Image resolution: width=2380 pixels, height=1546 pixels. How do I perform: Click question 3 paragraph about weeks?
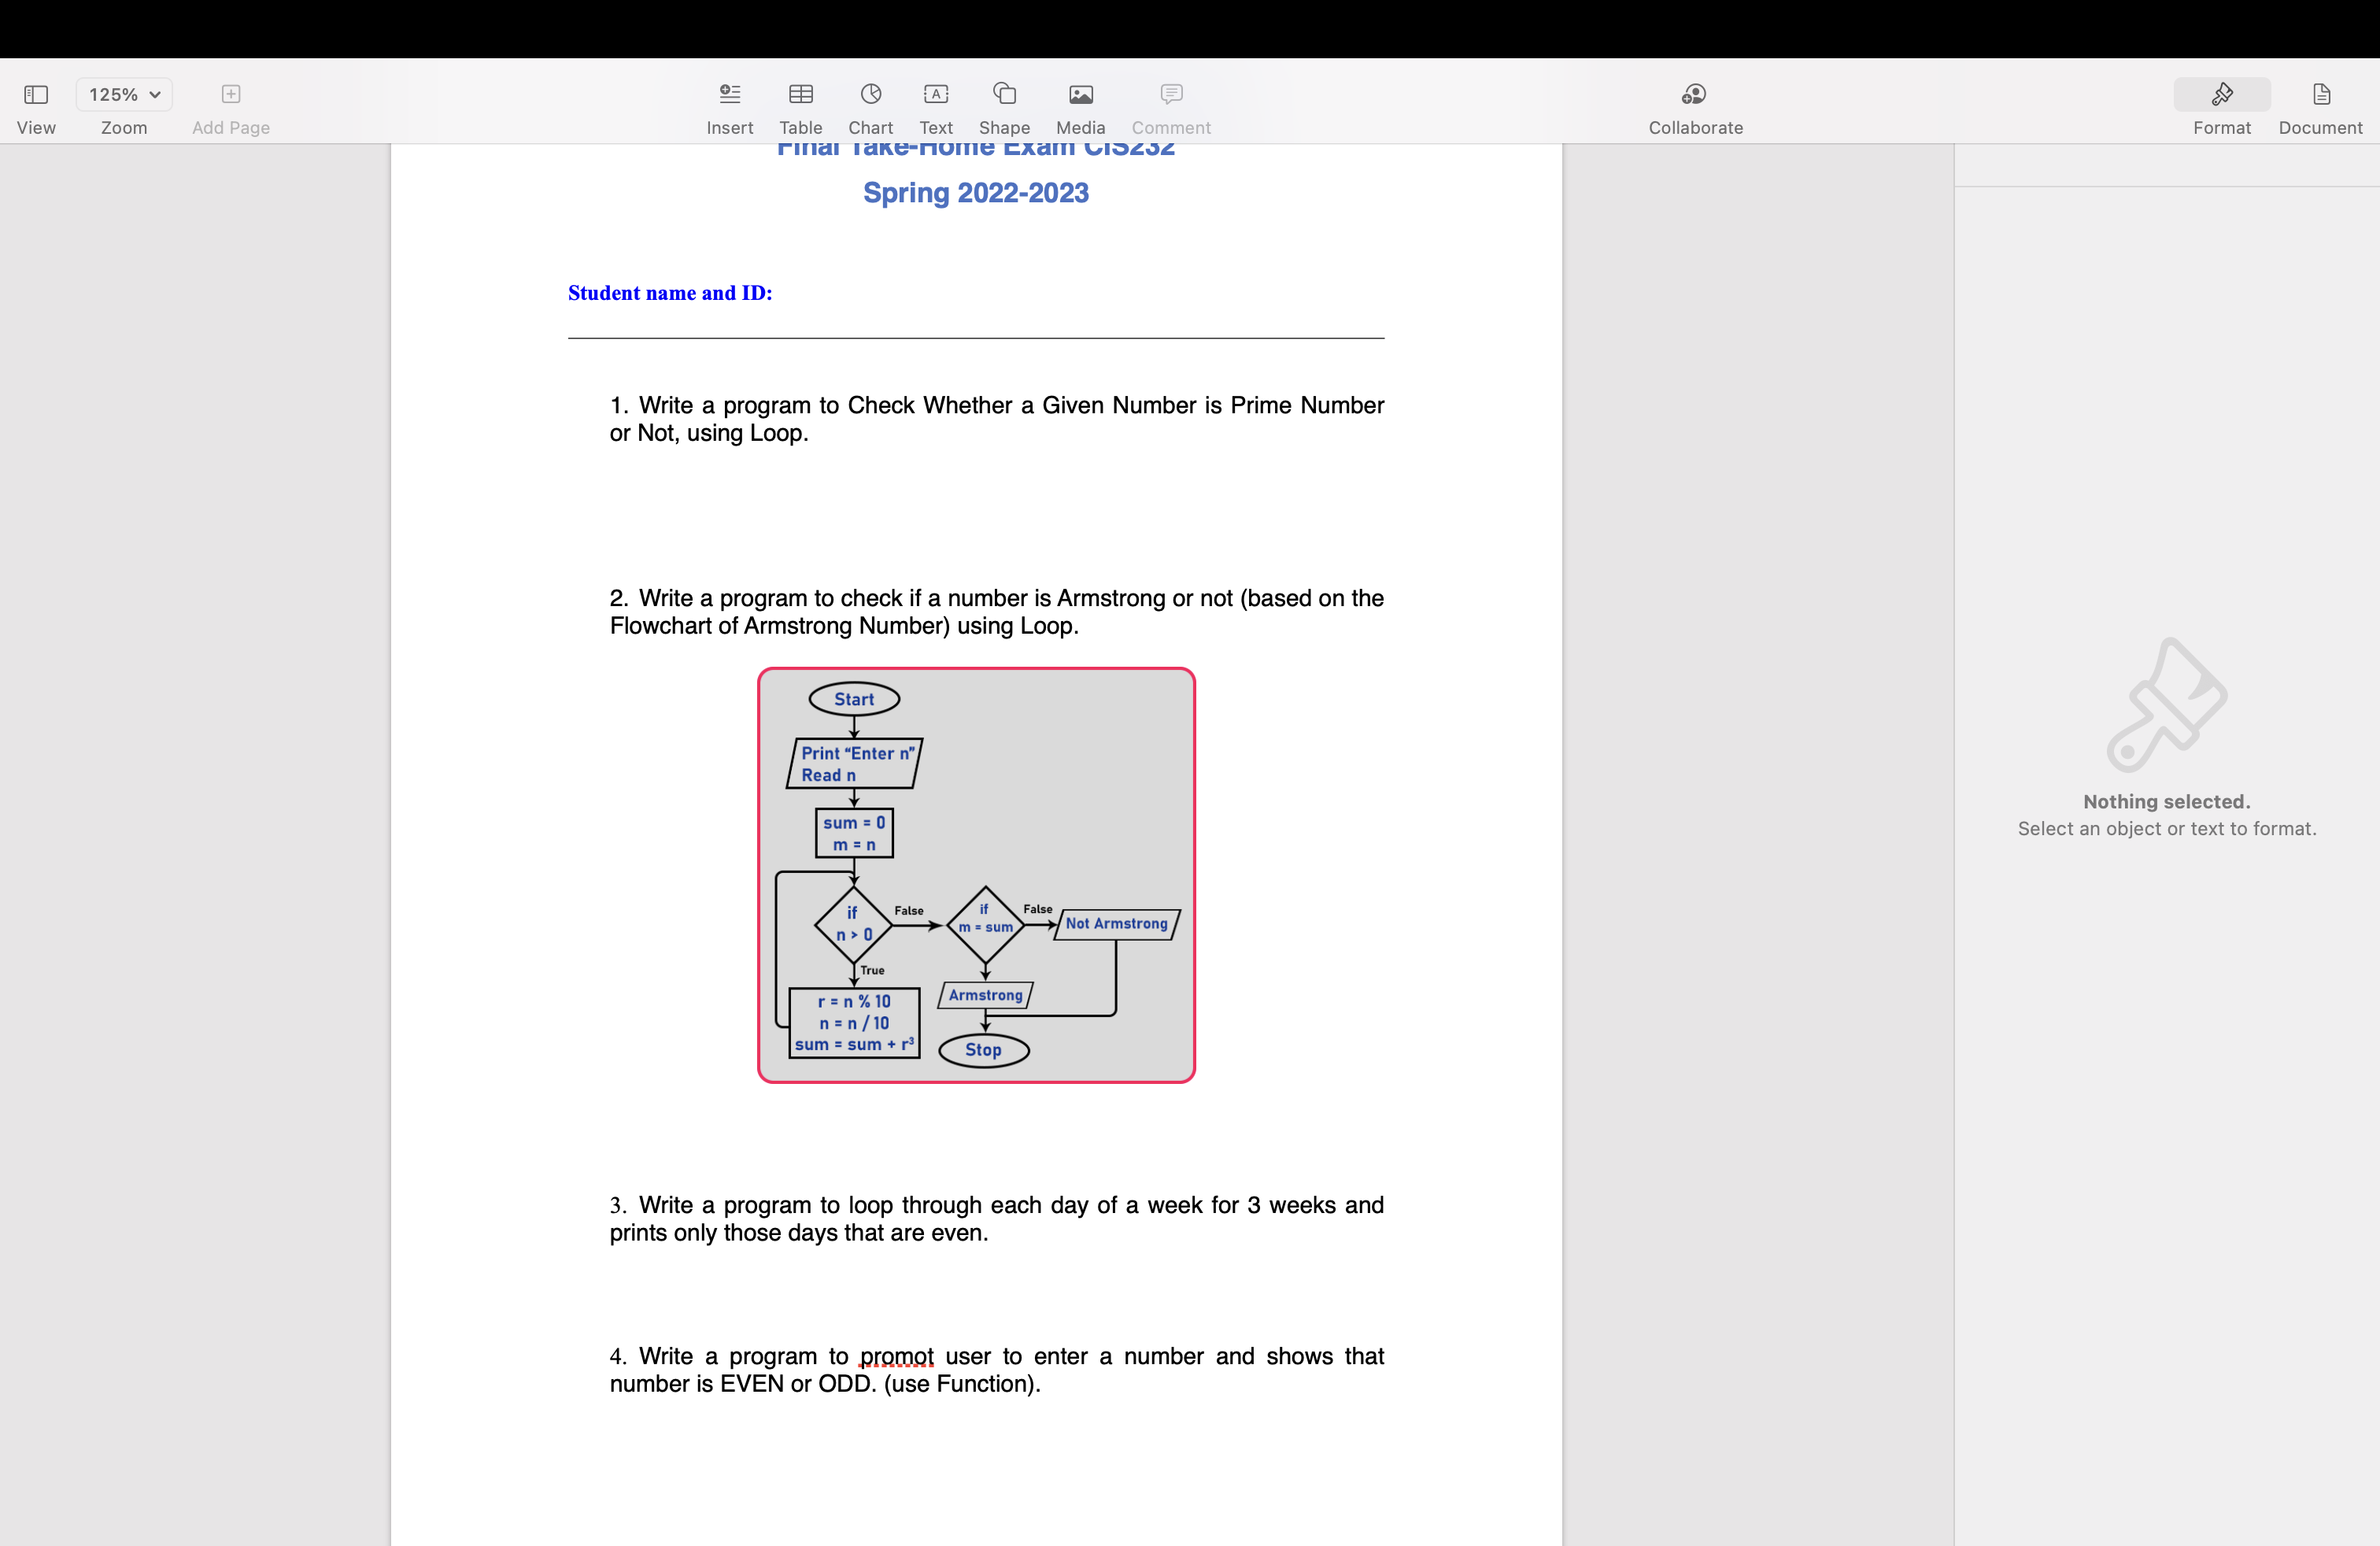point(996,1218)
